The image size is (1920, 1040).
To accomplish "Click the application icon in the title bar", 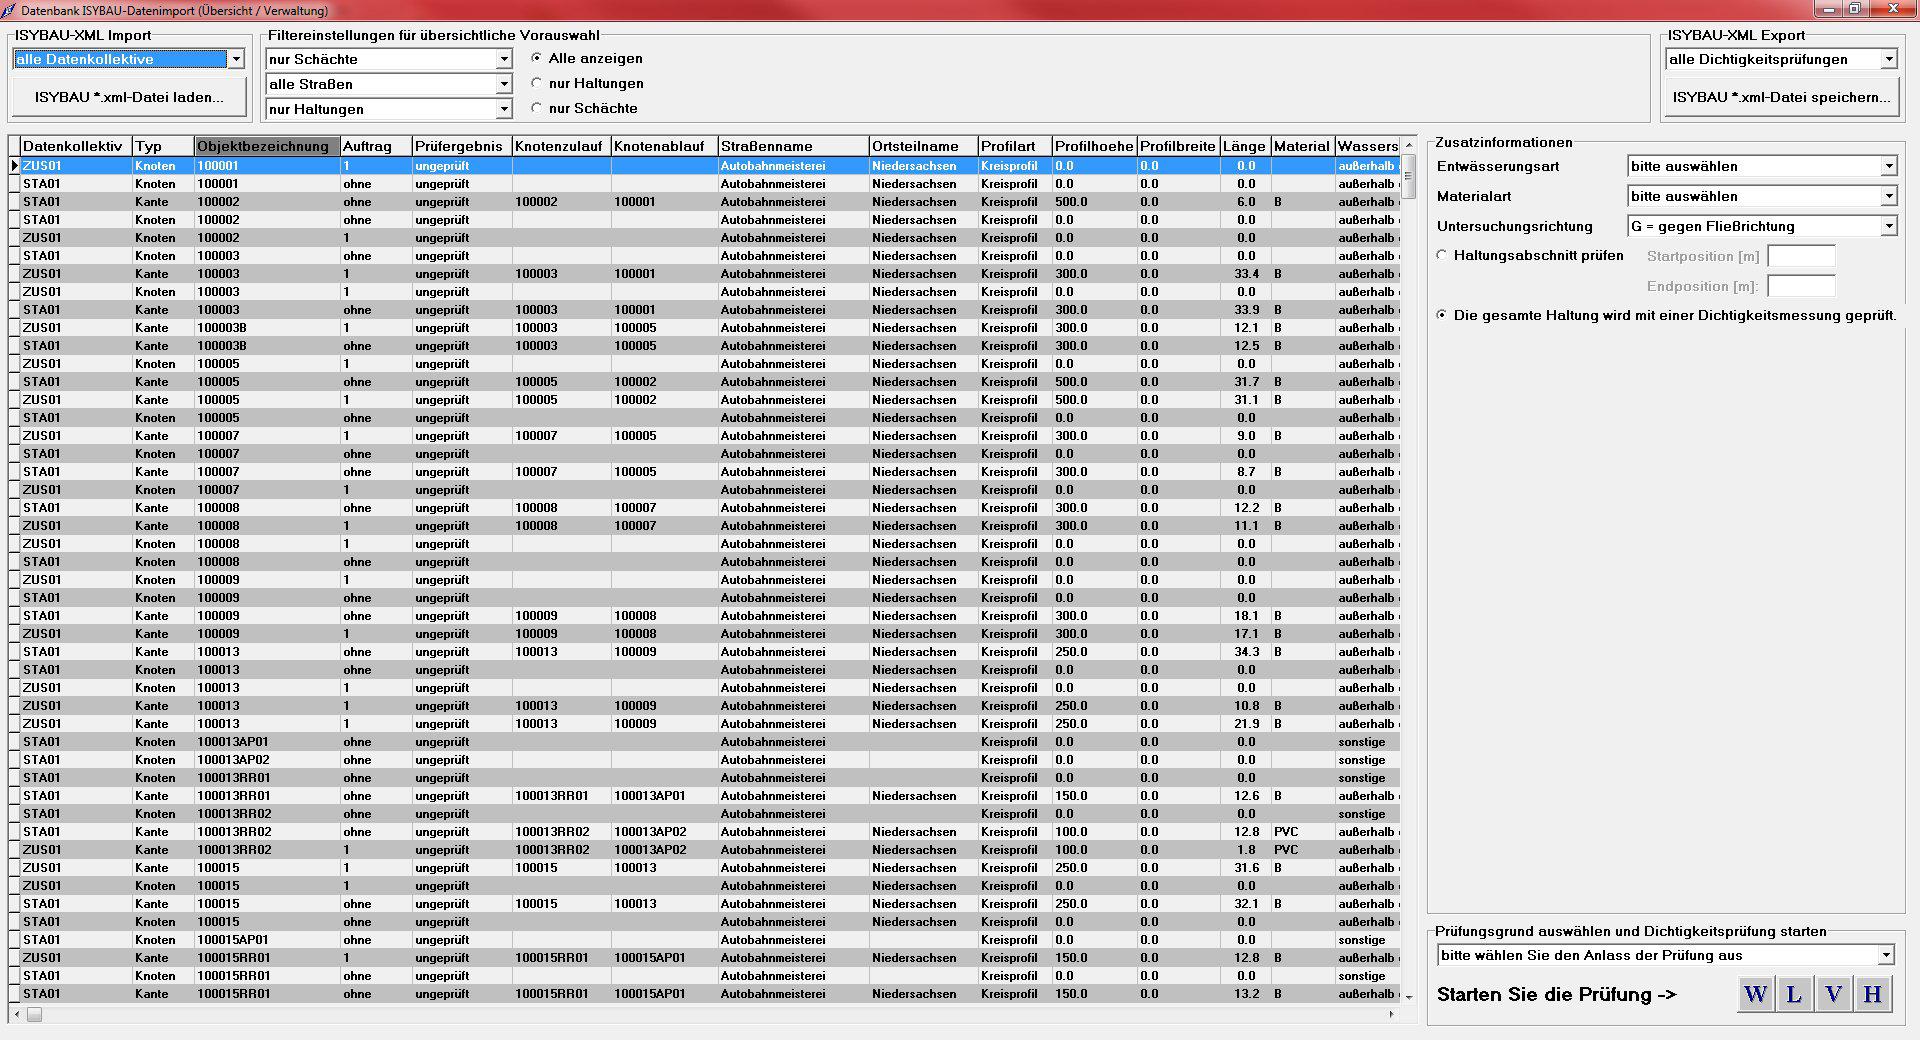I will [x=10, y=10].
